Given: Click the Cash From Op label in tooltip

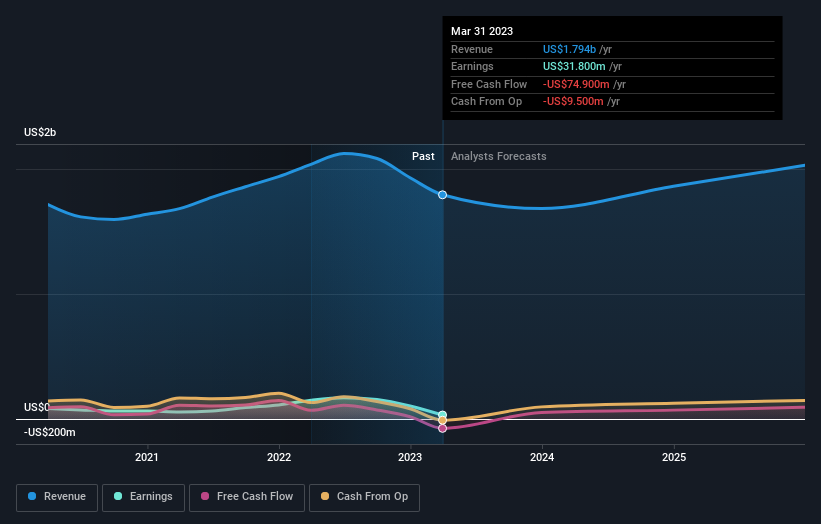Looking at the screenshot, I should coord(486,102).
